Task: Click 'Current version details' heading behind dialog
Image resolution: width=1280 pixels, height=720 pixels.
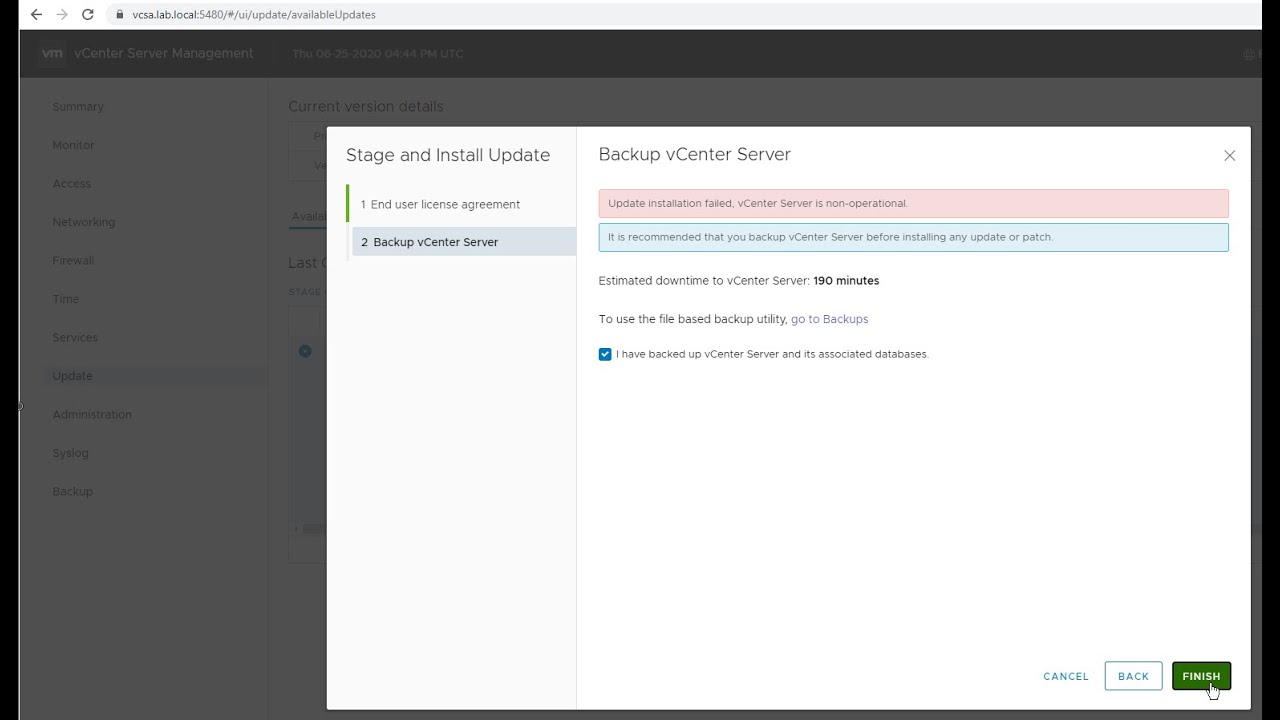Action: point(365,106)
